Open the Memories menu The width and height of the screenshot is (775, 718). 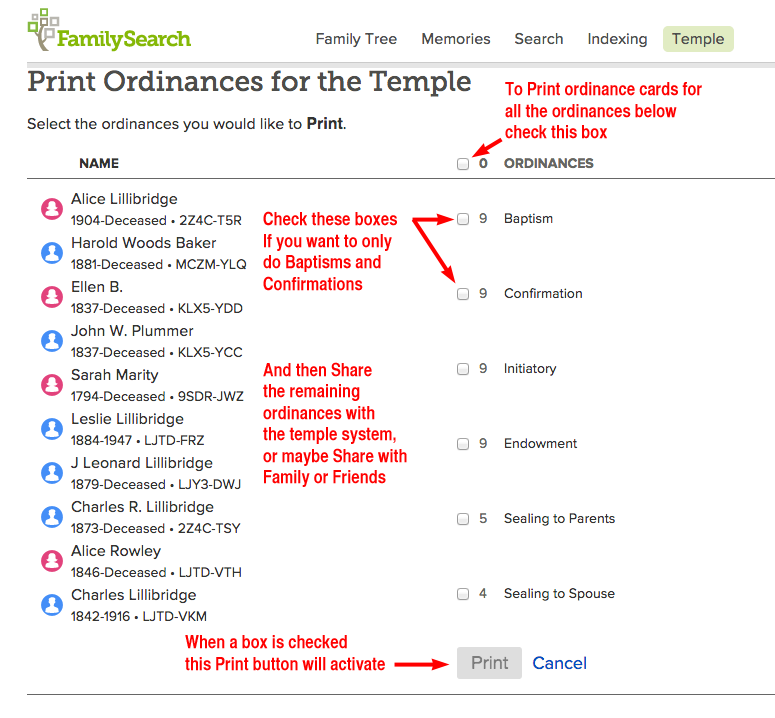click(x=456, y=39)
